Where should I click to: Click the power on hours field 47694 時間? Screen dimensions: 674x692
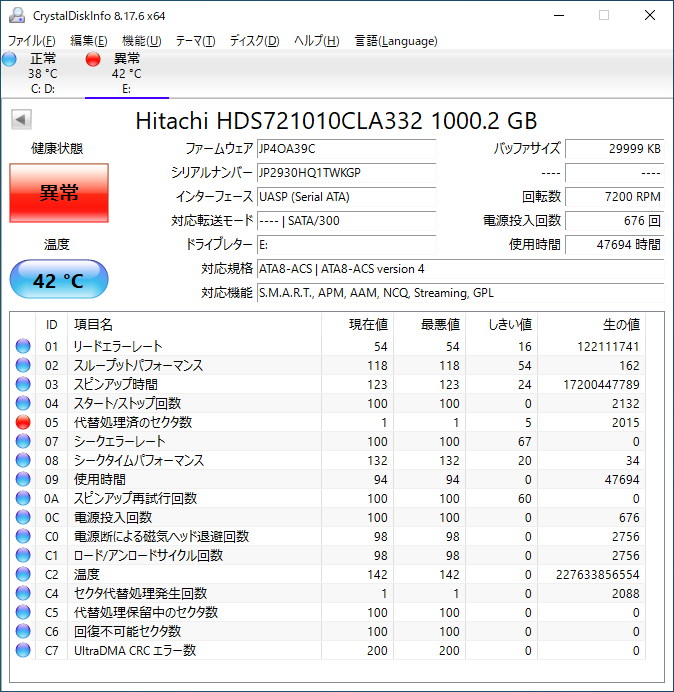(614, 244)
